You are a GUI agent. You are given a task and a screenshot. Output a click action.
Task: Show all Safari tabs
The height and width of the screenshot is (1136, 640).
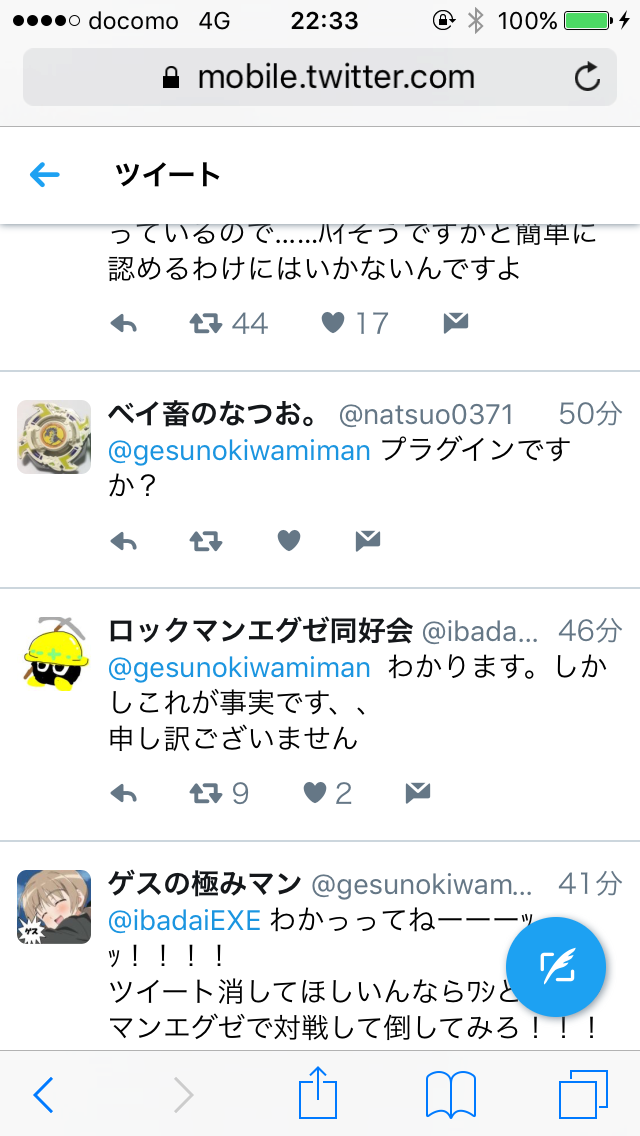tap(583, 1094)
